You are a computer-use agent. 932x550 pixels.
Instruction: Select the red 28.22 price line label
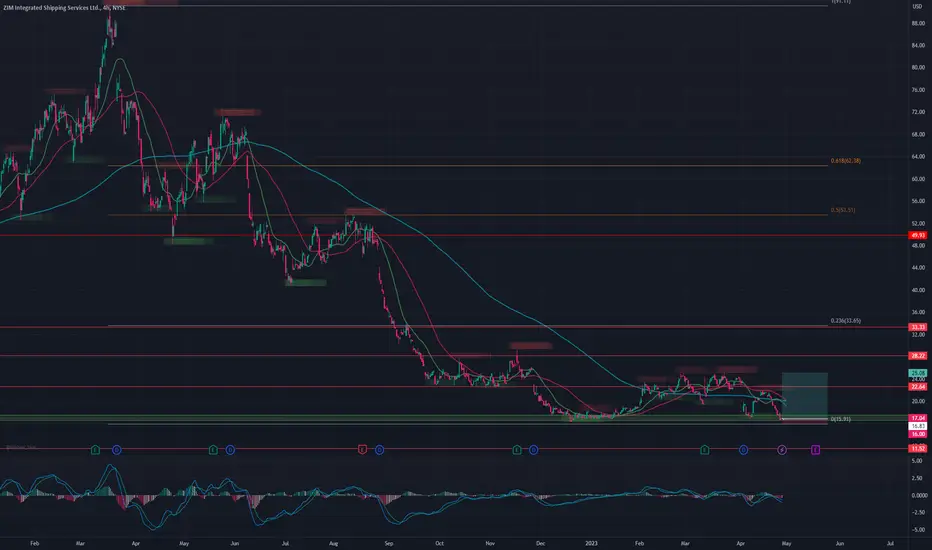(918, 356)
